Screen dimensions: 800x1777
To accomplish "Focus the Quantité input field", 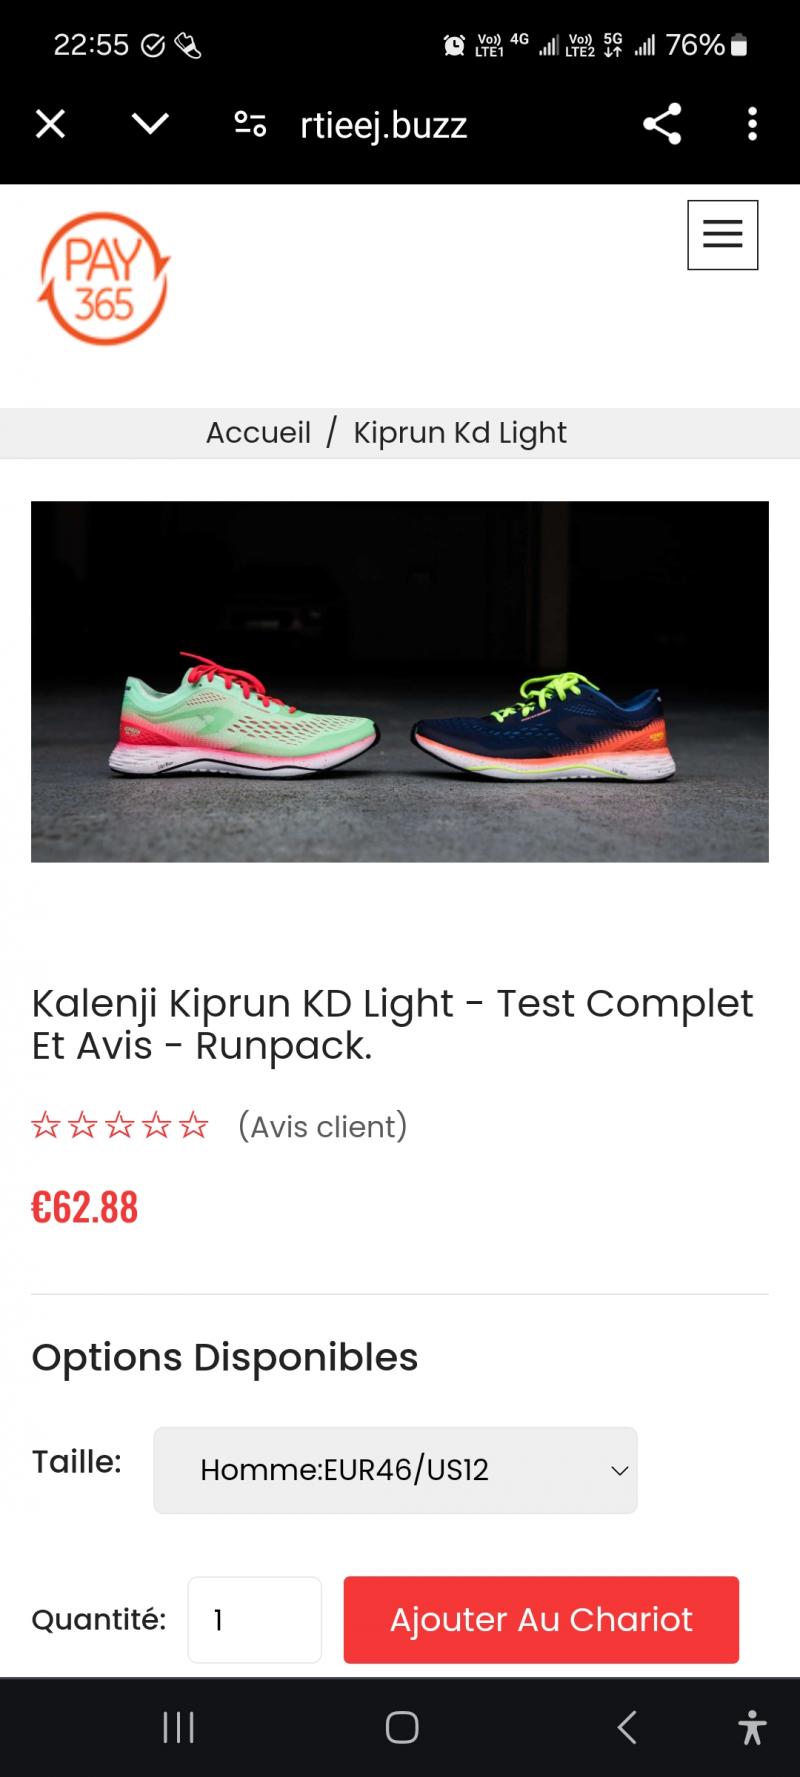I will tap(254, 1620).
